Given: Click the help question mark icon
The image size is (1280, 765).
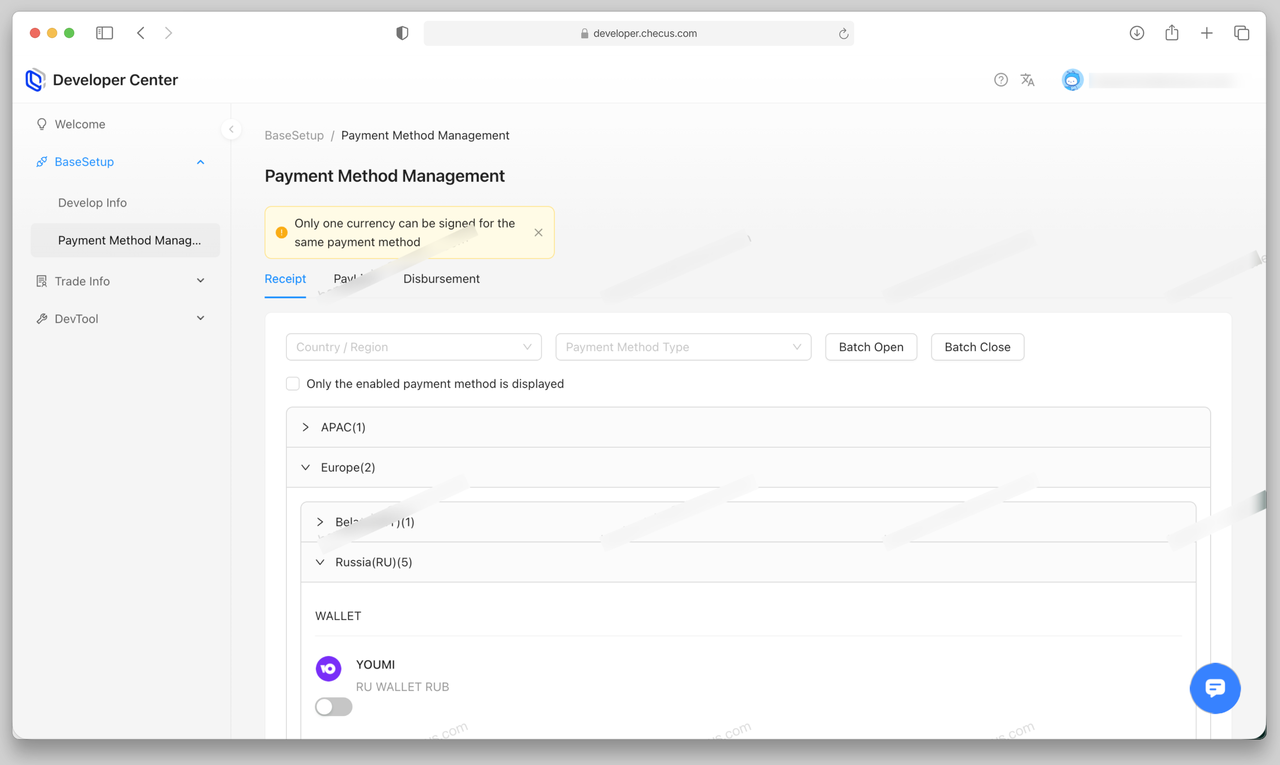Looking at the screenshot, I should [1000, 80].
